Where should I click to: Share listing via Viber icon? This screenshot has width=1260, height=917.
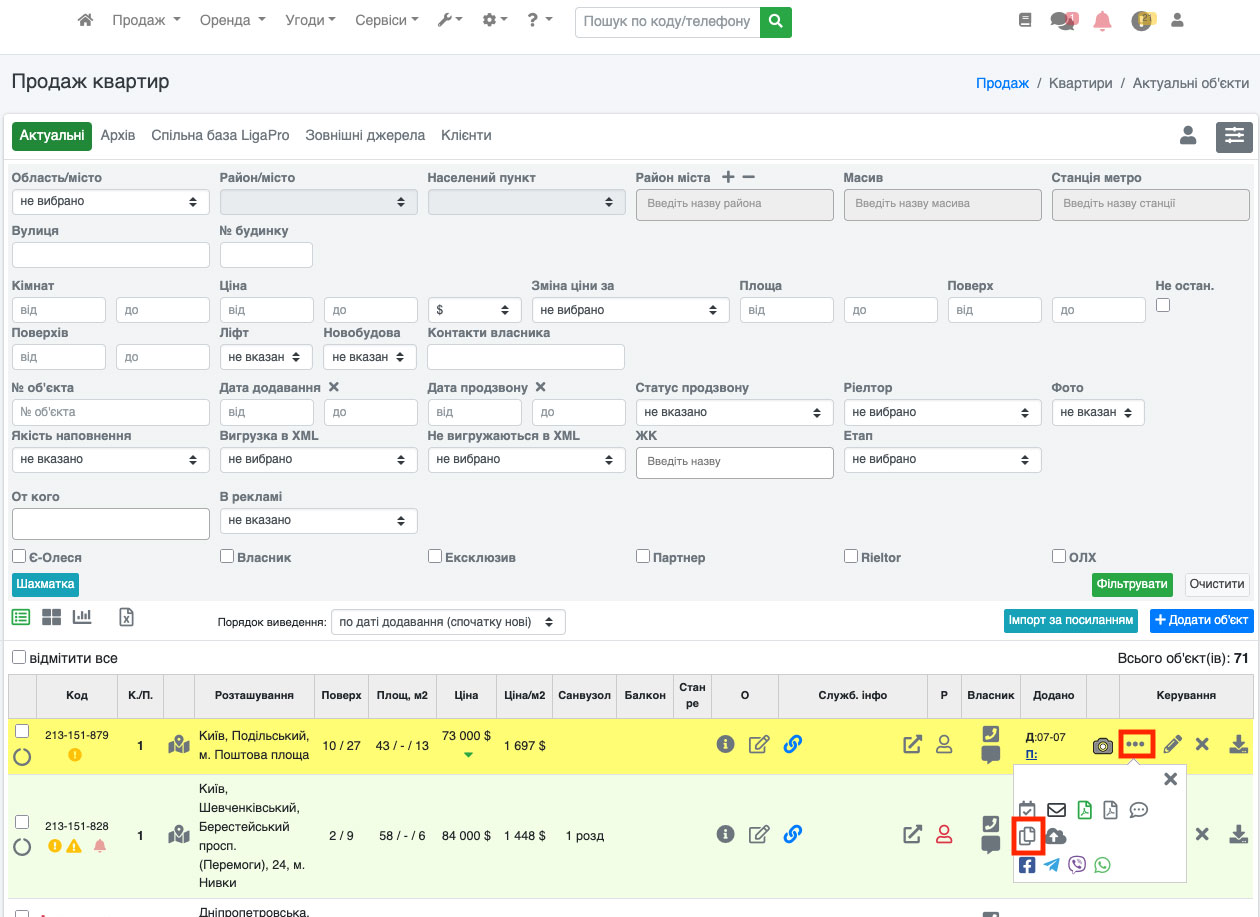(1077, 866)
